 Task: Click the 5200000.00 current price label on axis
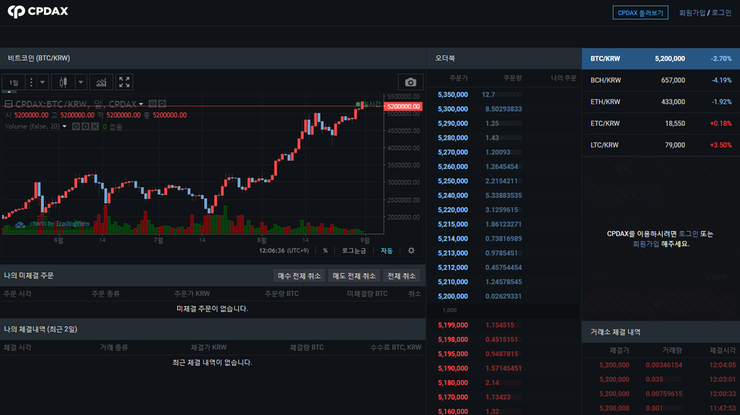tap(404, 107)
